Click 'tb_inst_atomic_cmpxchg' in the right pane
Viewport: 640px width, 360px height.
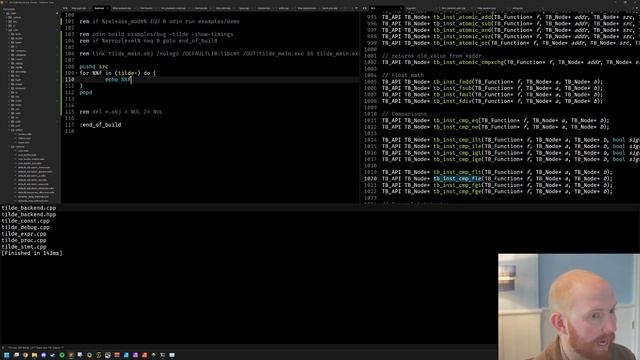(x=469, y=62)
